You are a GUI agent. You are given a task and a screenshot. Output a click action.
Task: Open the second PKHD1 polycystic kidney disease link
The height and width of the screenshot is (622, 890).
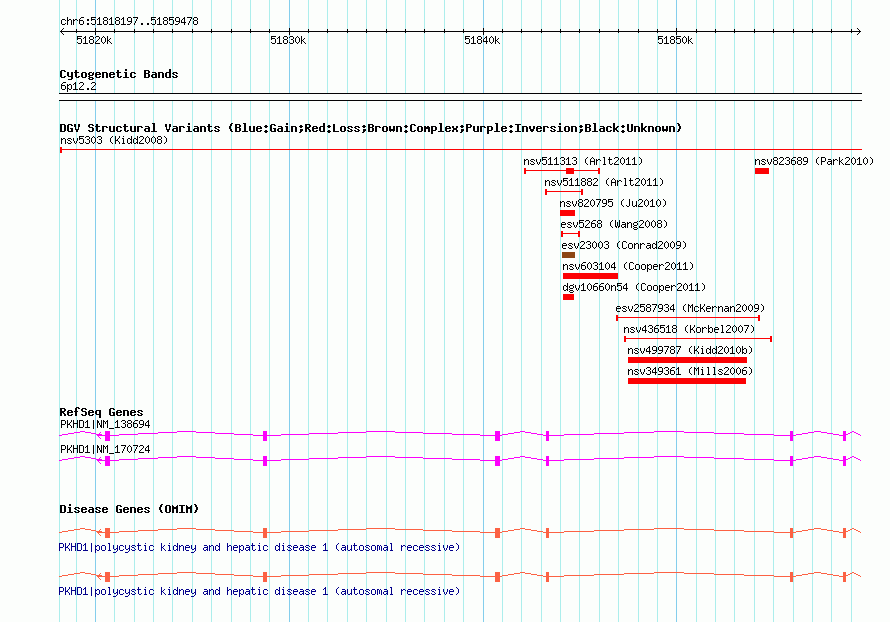pyautogui.click(x=259, y=591)
